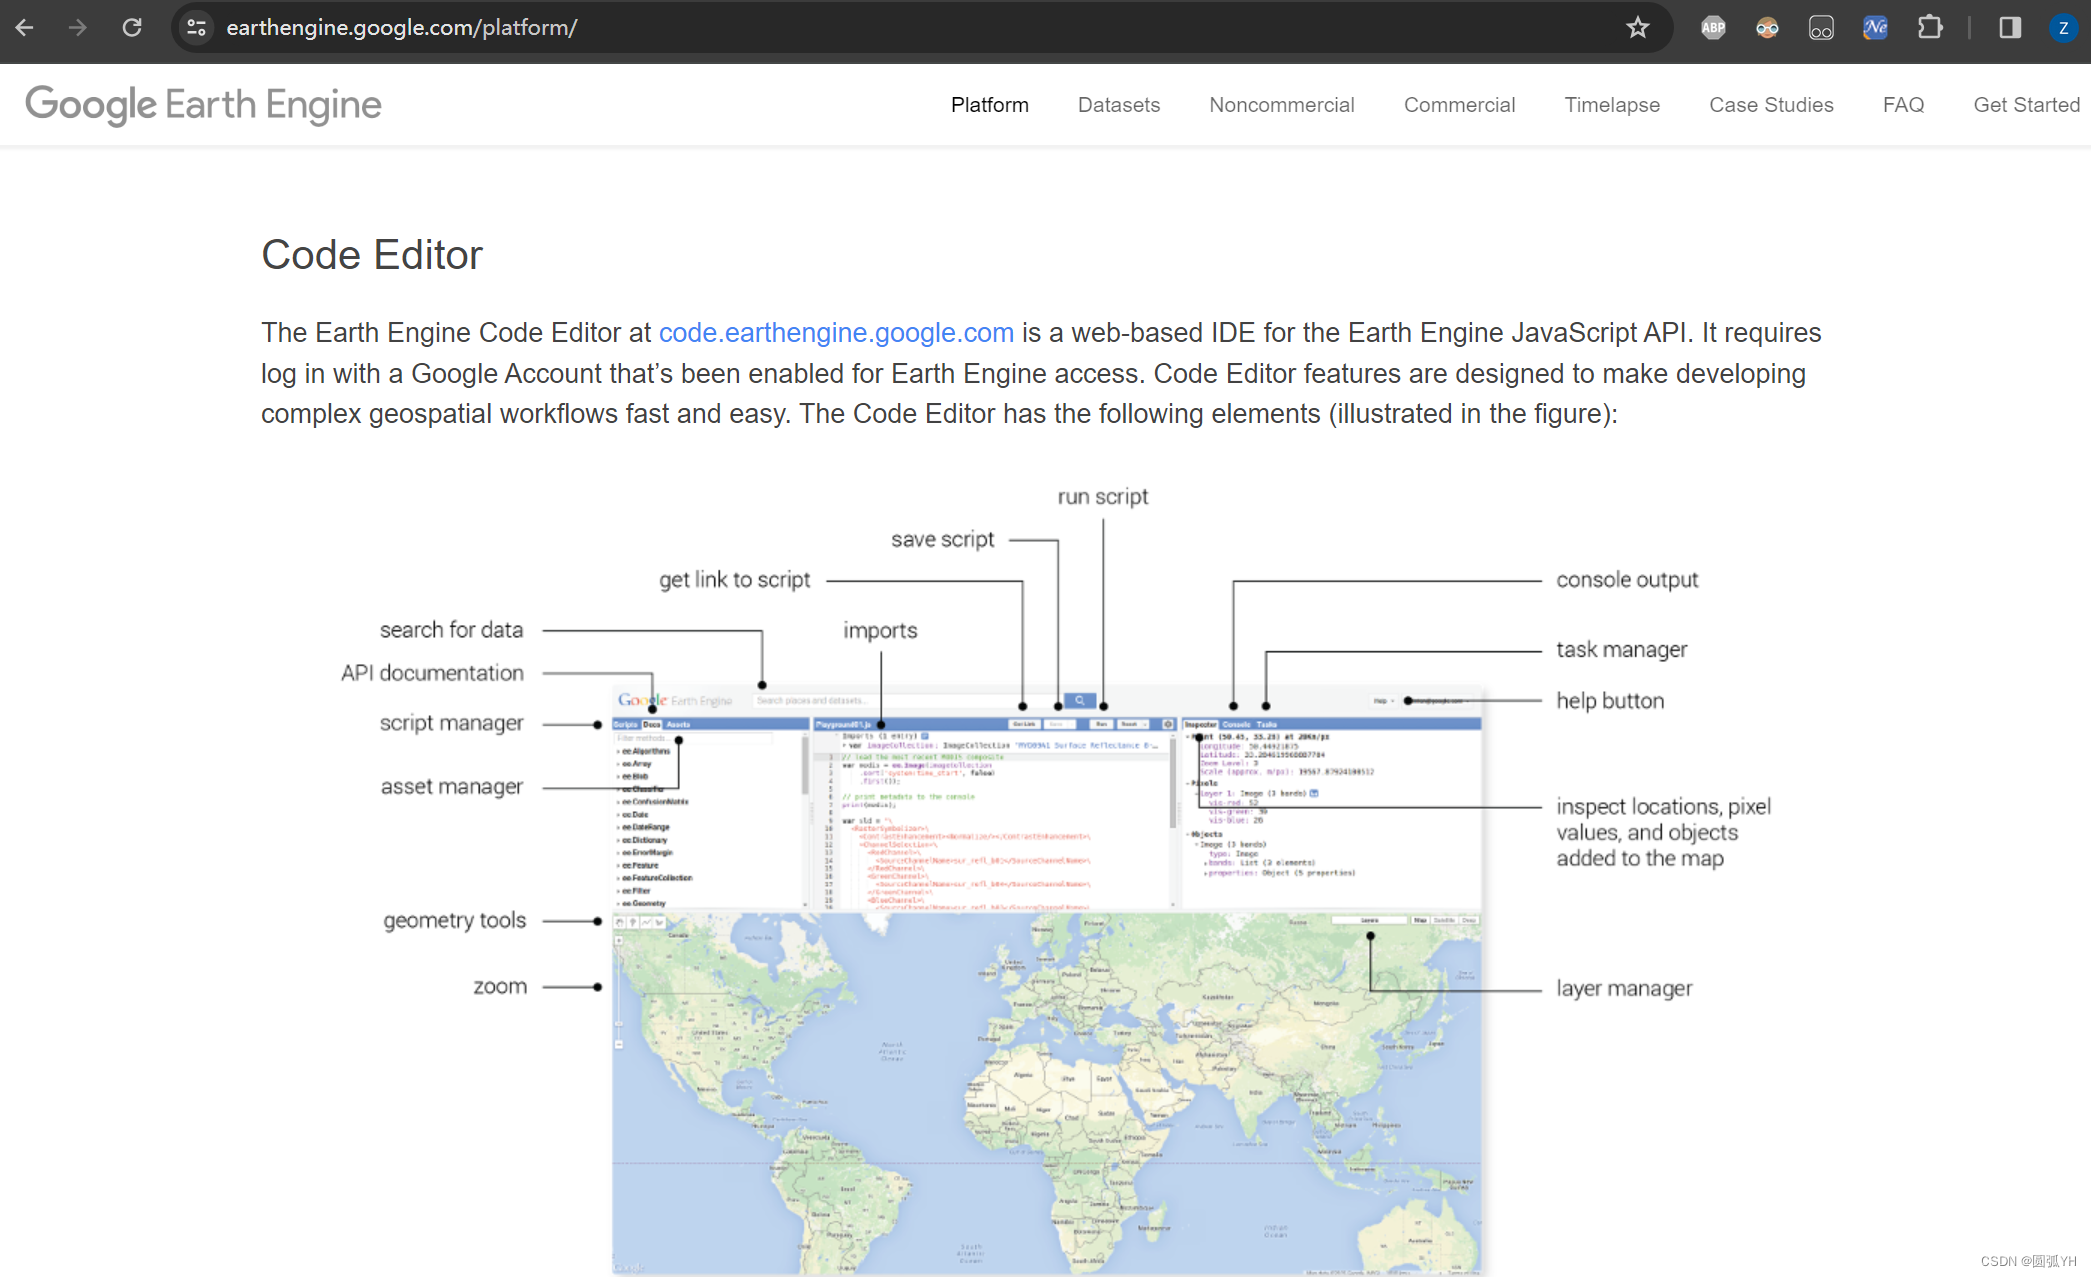
Task: Open the Noncommercial page
Action: click(1281, 105)
